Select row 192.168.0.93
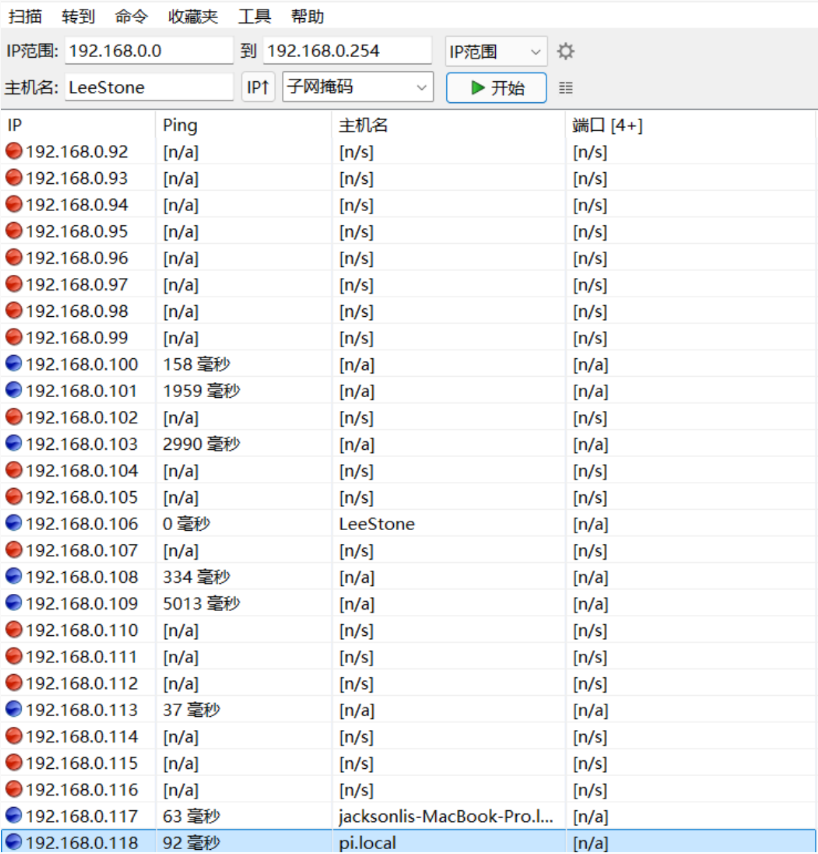Image resolution: width=818 pixels, height=854 pixels. 408,178
